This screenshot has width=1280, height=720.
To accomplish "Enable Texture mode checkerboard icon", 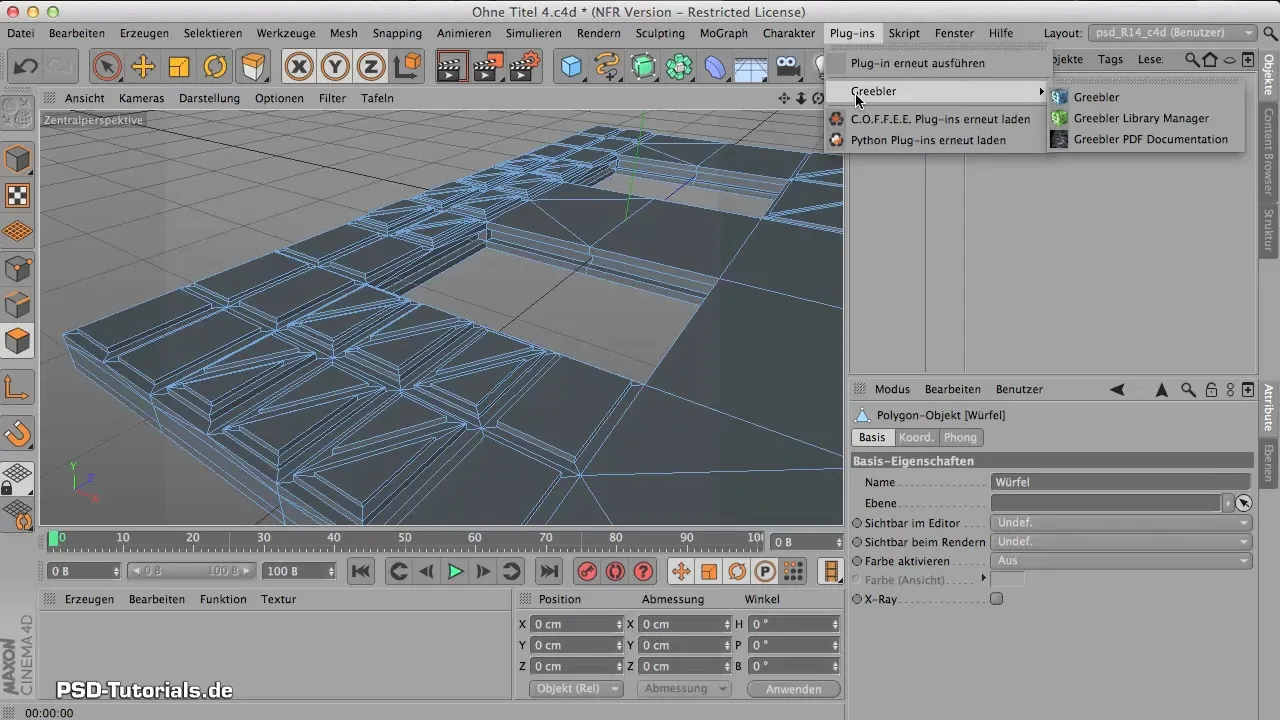I will tap(18, 196).
